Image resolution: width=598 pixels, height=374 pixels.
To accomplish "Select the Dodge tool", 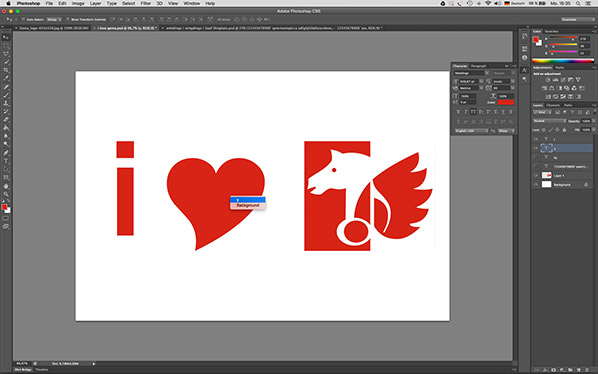I will [x=6, y=144].
